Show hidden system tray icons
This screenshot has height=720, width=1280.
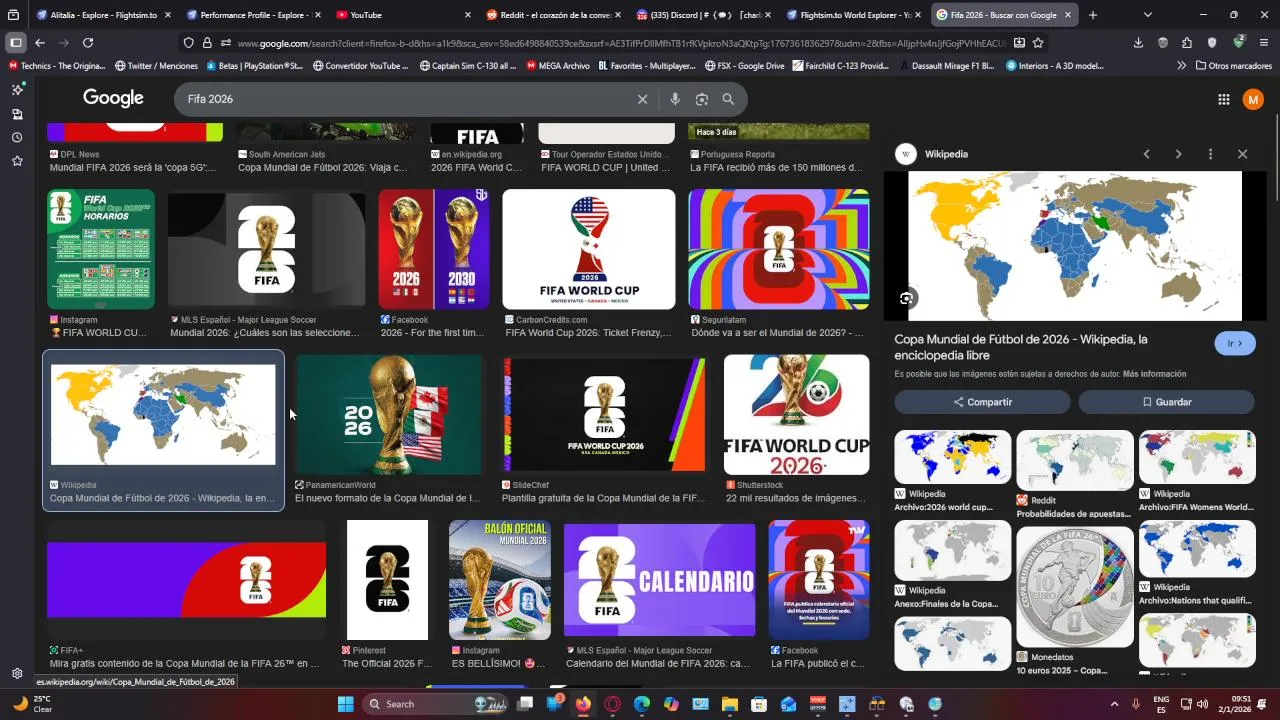[1114, 703]
